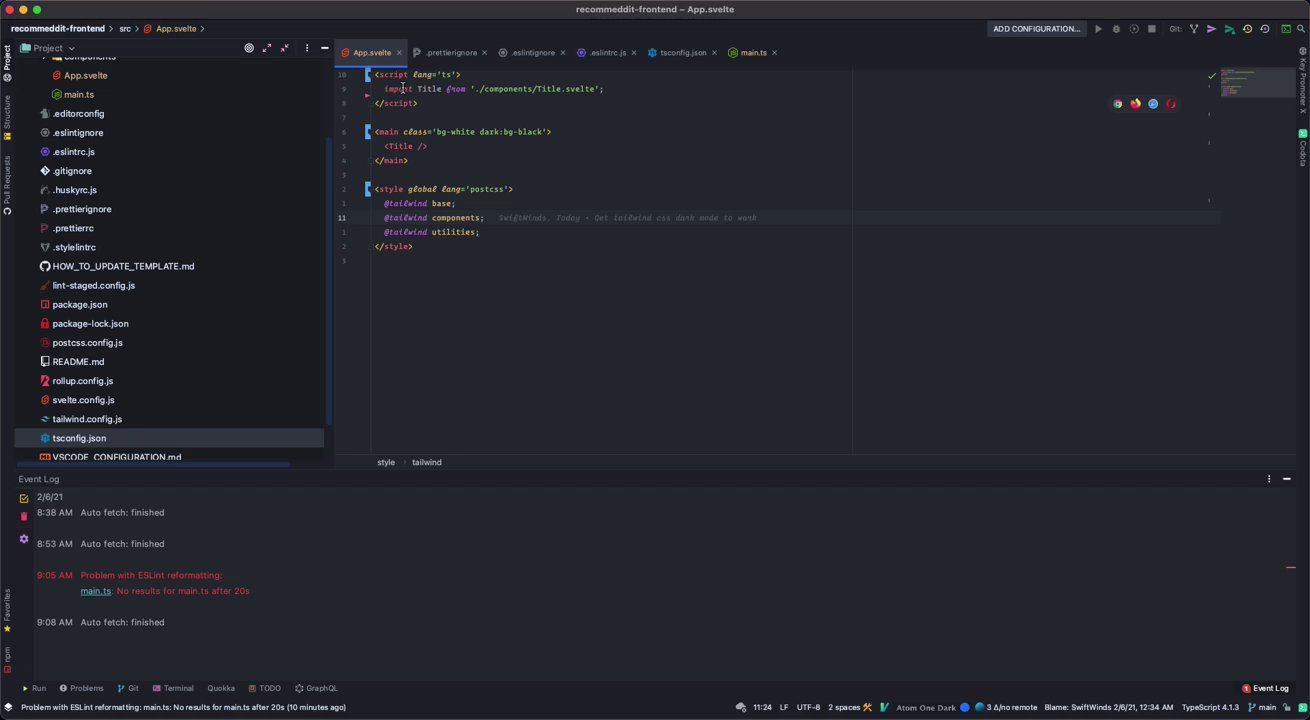Locate opened file in Project tree

coord(249,48)
